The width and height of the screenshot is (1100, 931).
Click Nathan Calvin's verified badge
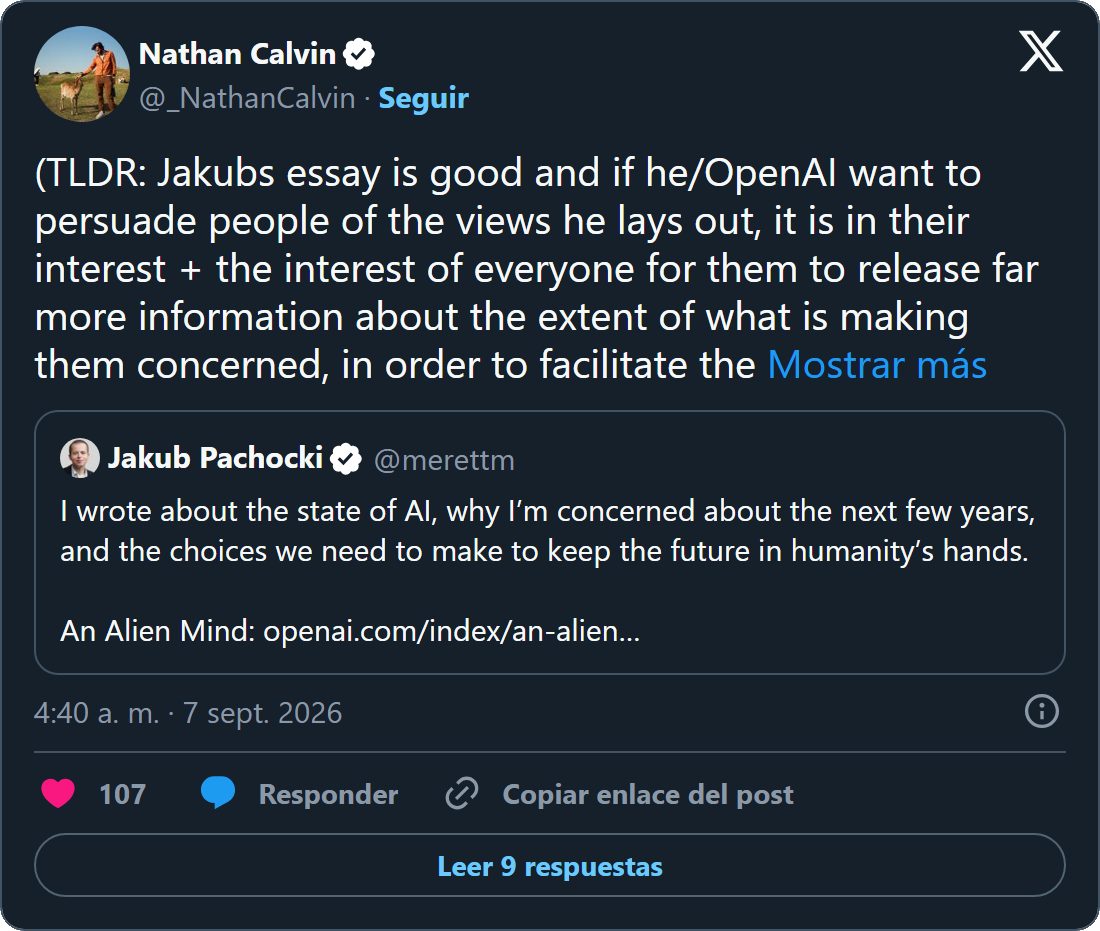pos(358,54)
